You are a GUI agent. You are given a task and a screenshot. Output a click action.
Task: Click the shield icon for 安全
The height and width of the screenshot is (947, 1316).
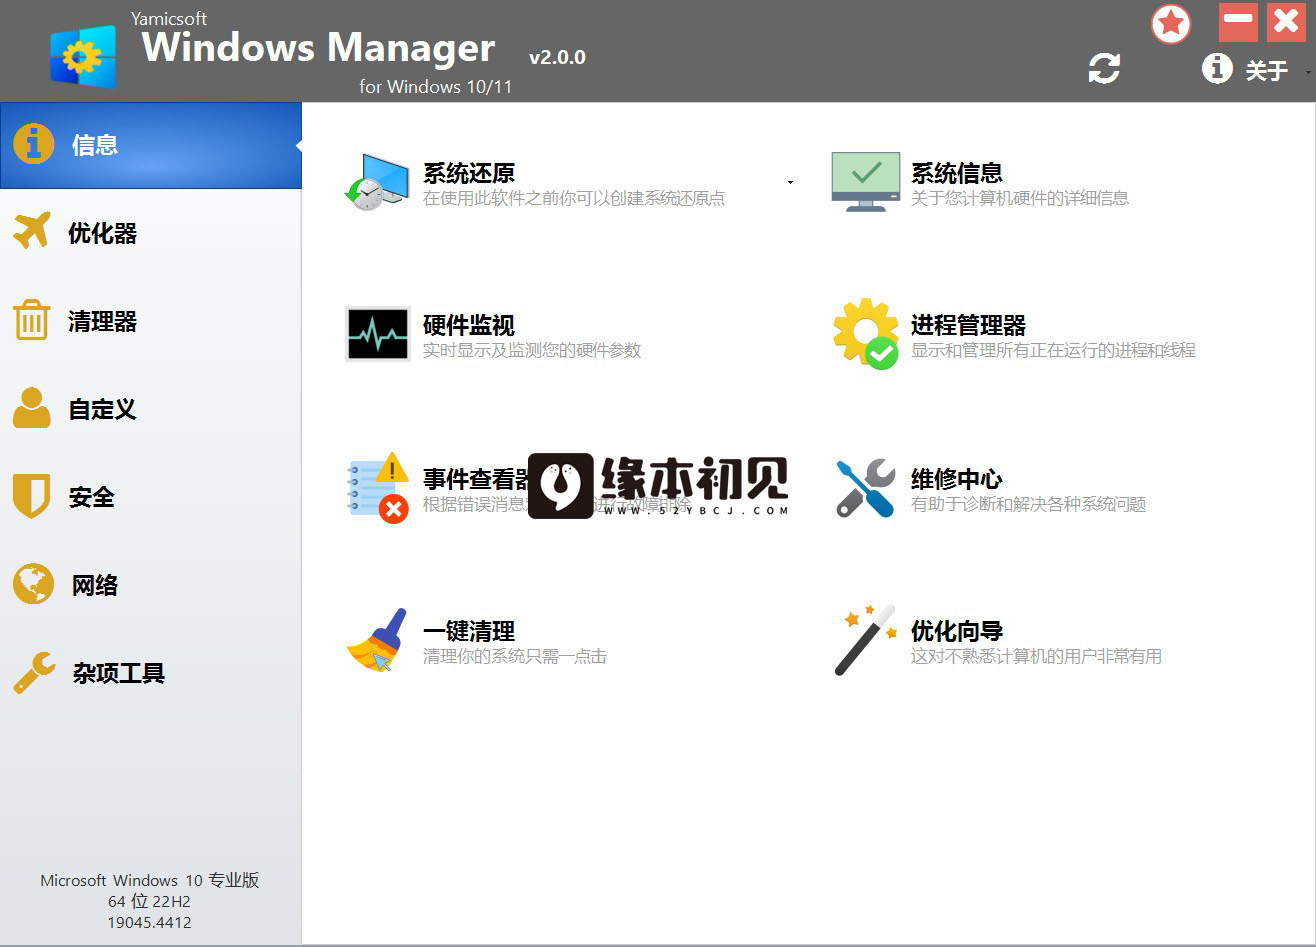pyautogui.click(x=31, y=496)
